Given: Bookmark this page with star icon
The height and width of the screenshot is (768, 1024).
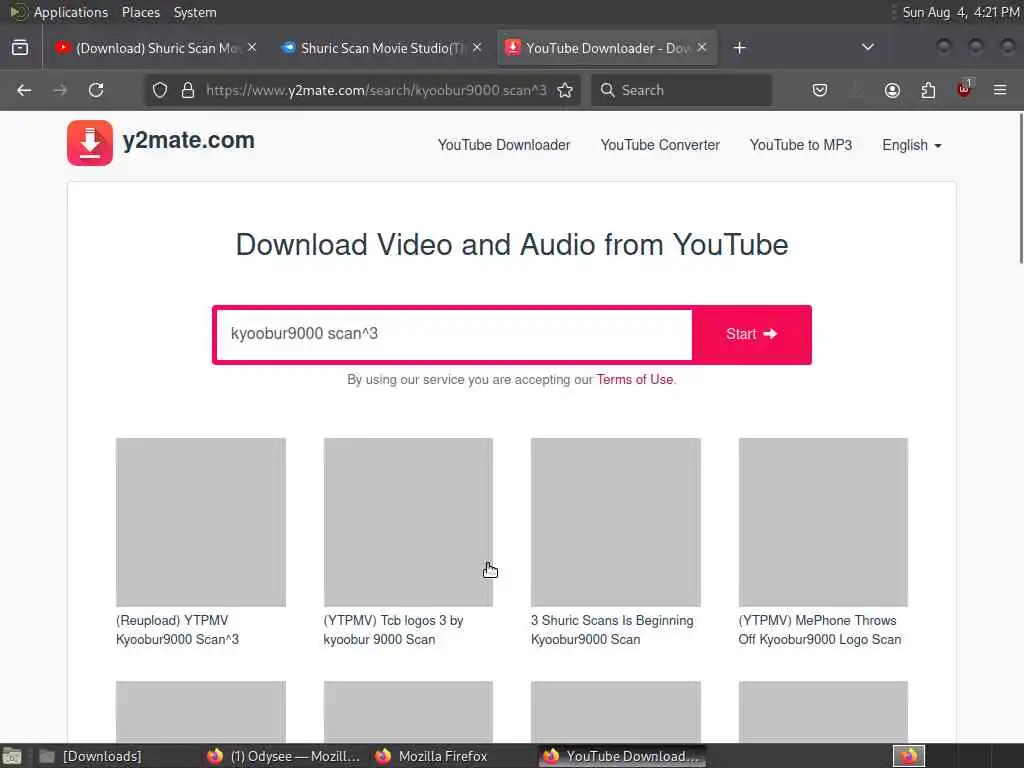Looking at the screenshot, I should [565, 90].
